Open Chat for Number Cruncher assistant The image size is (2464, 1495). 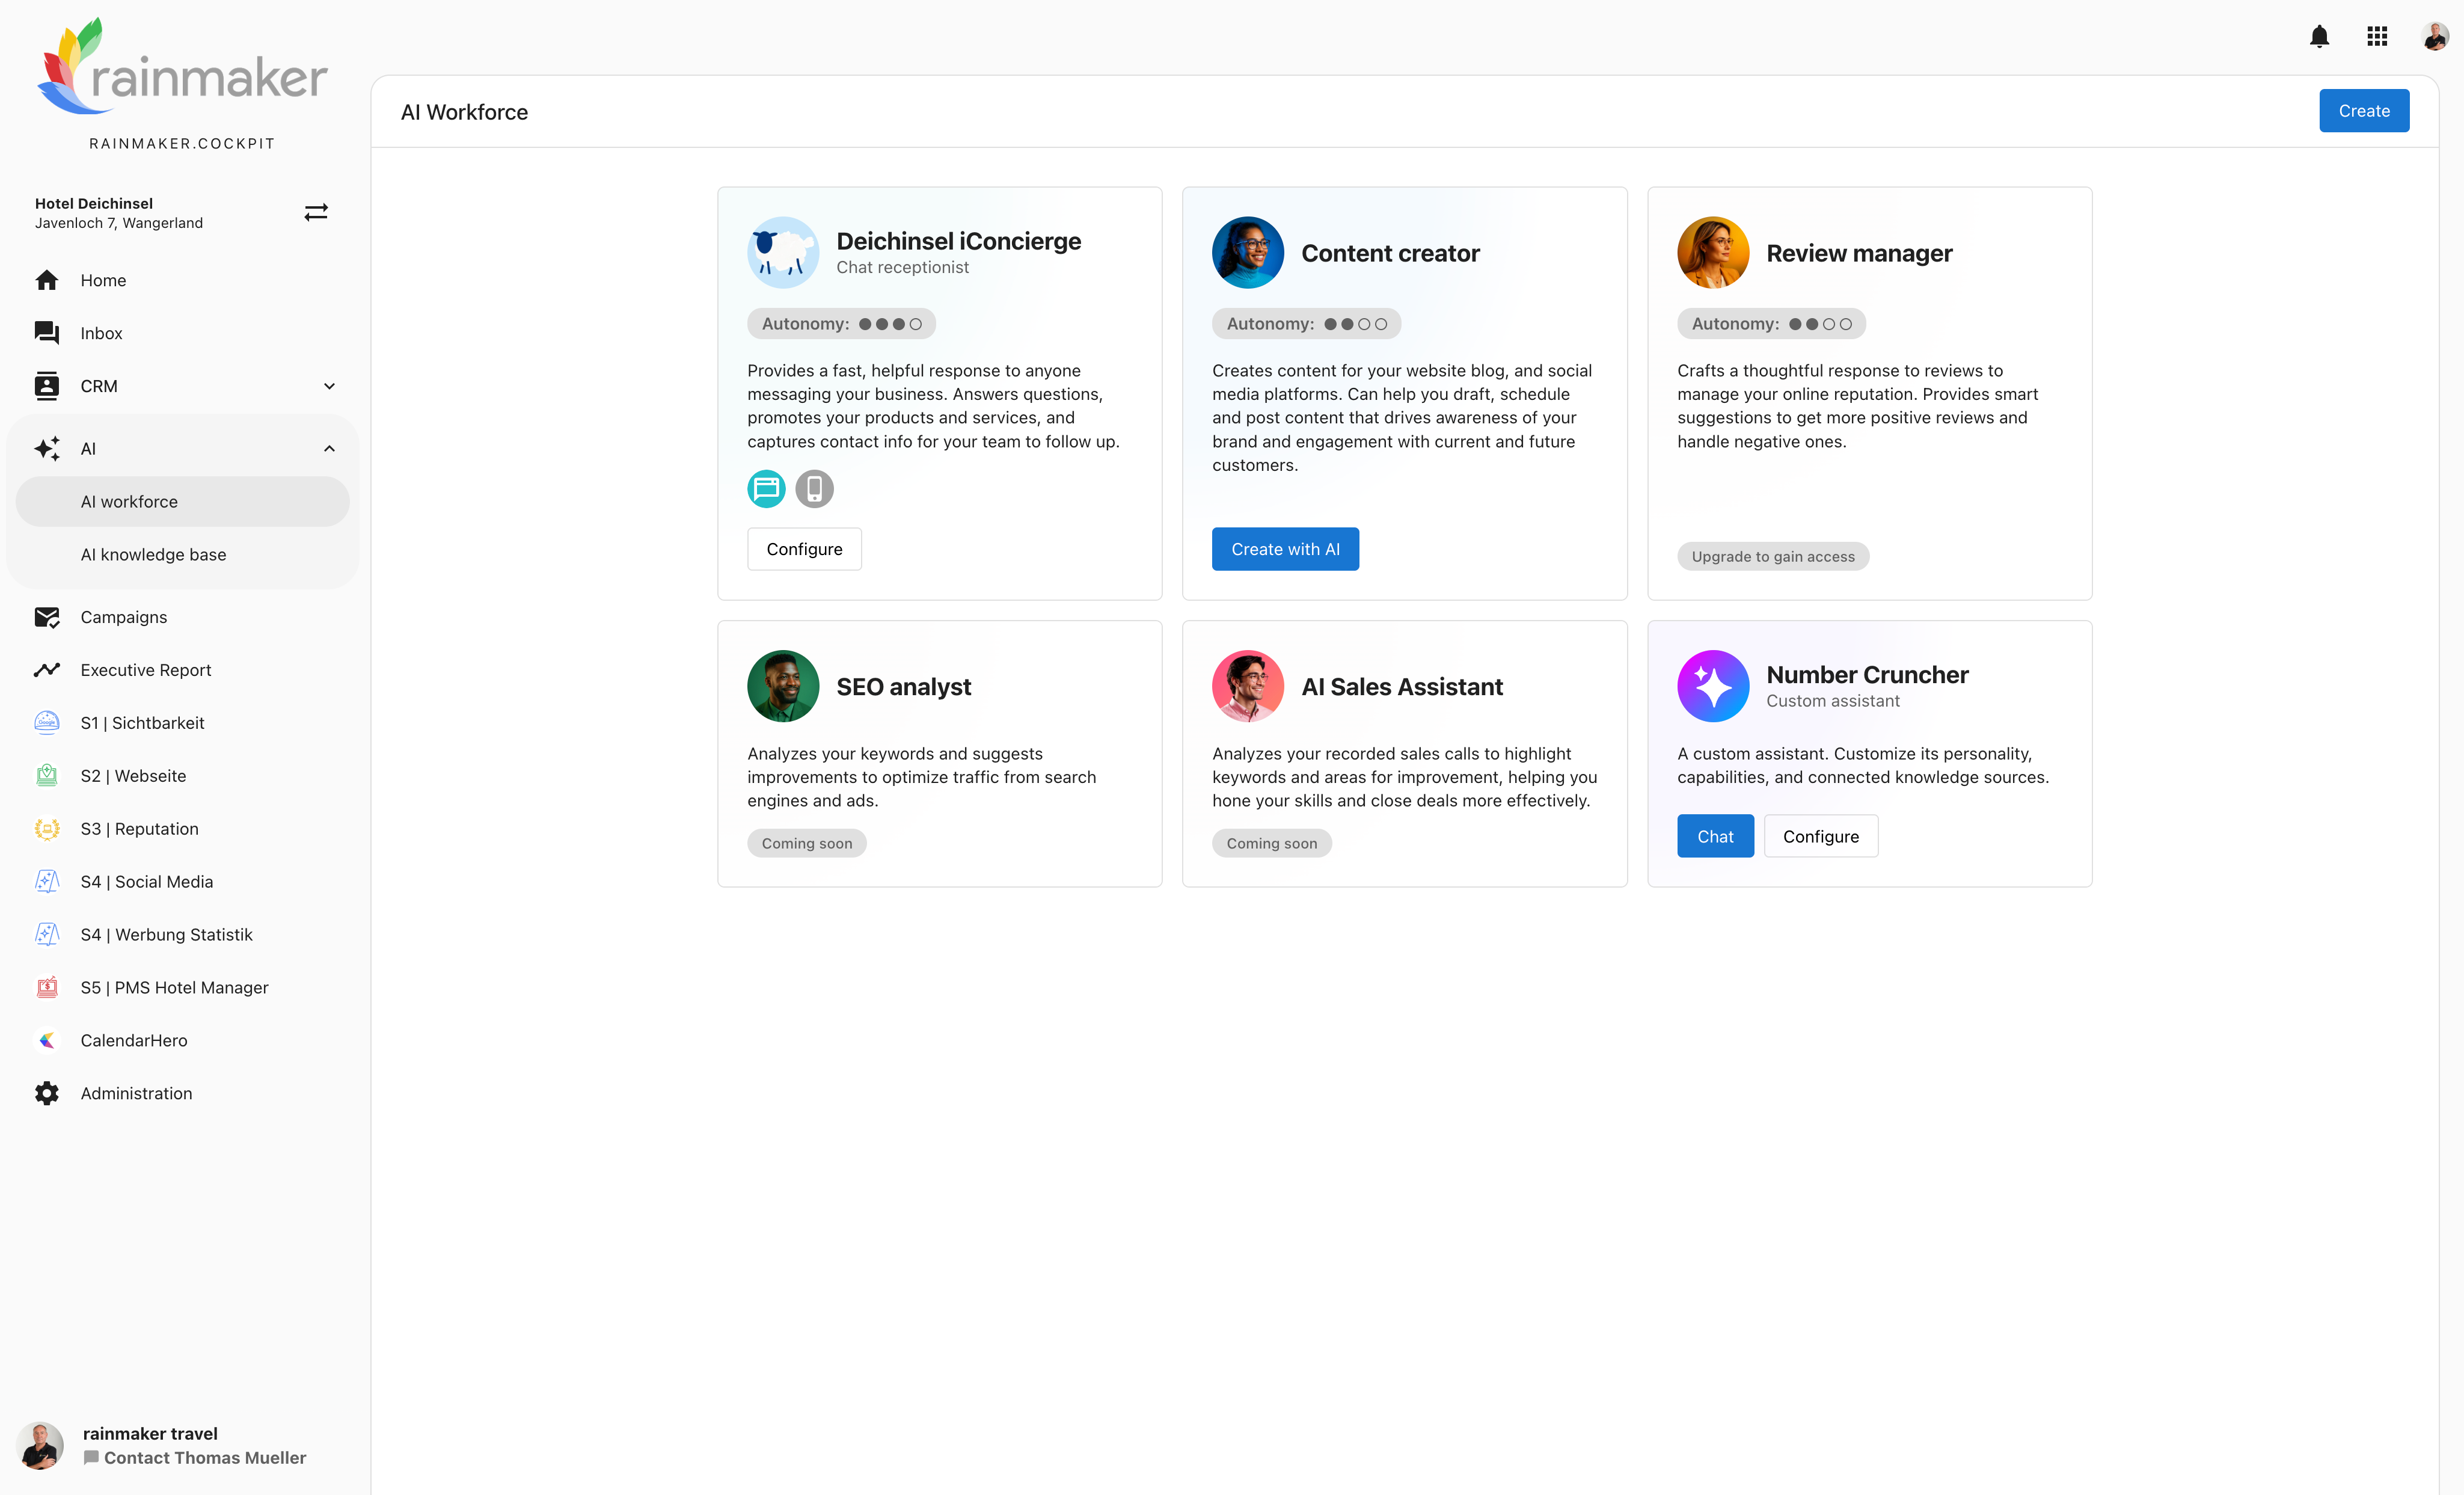1715,836
